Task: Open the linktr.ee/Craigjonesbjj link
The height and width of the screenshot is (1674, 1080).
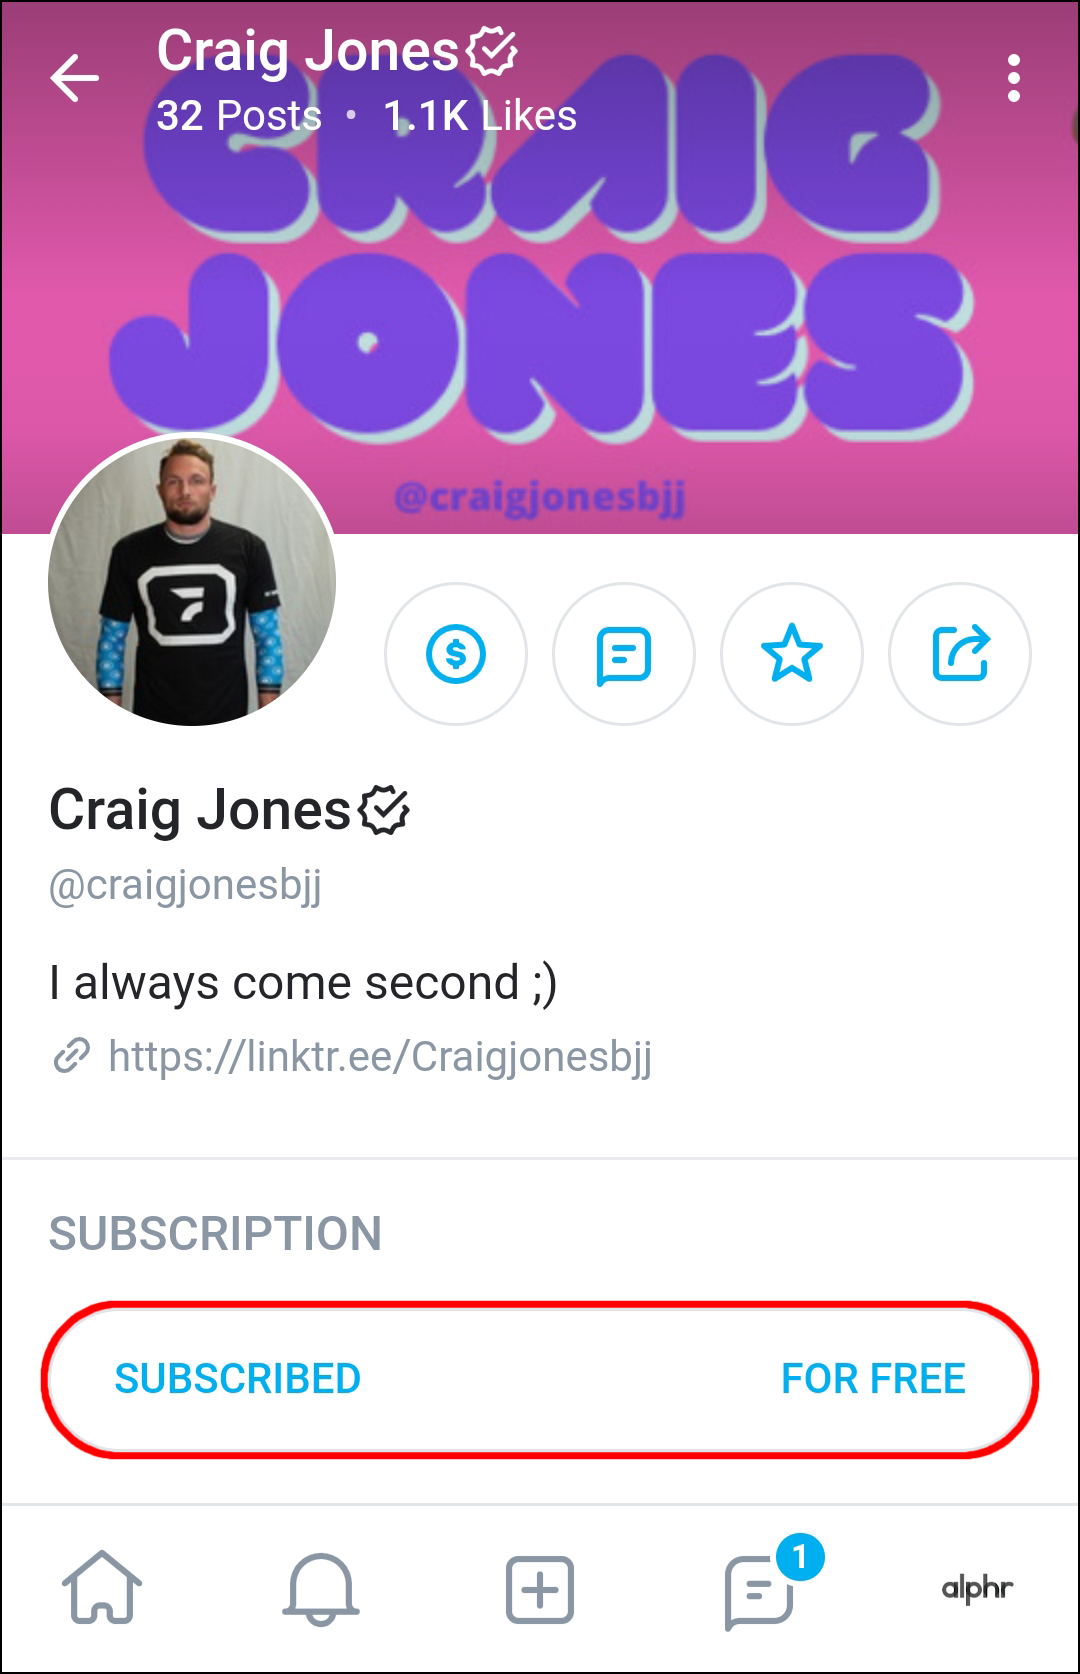Action: point(380,1056)
